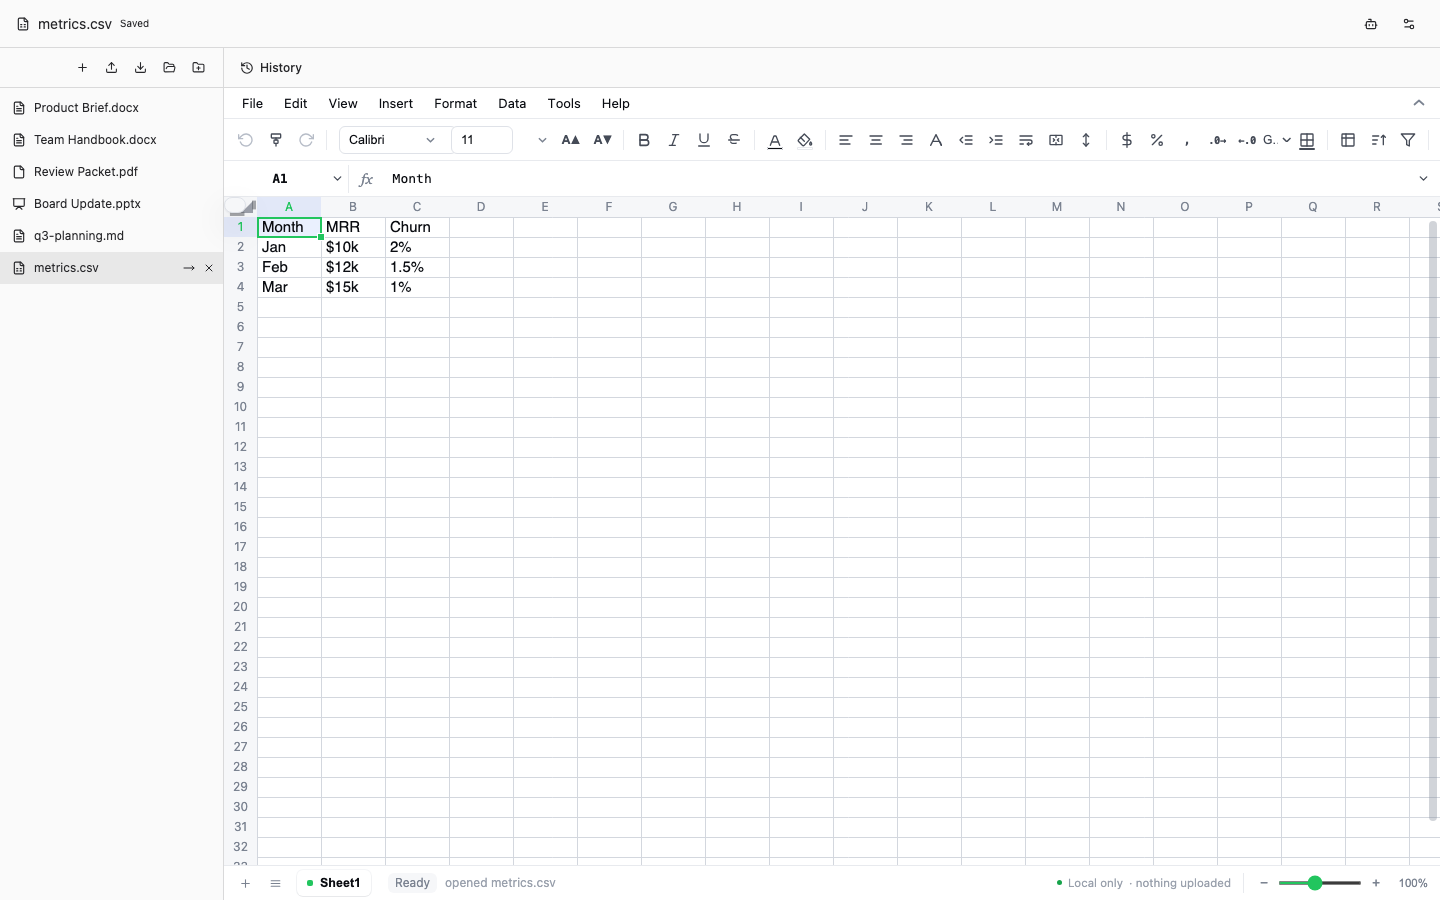
Task: Click the fx insert function icon
Action: (x=366, y=179)
